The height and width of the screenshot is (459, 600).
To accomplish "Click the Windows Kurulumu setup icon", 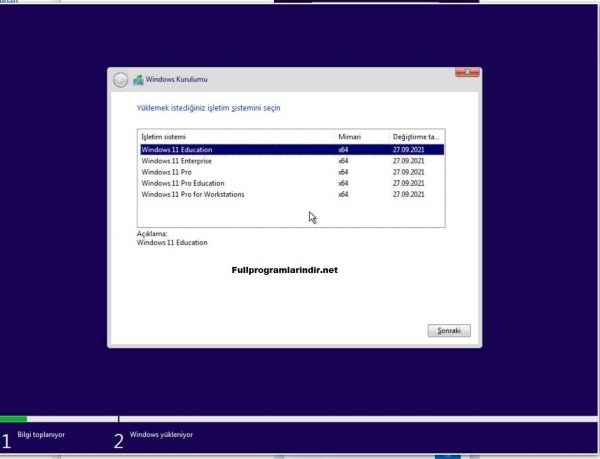I will click(x=138, y=80).
